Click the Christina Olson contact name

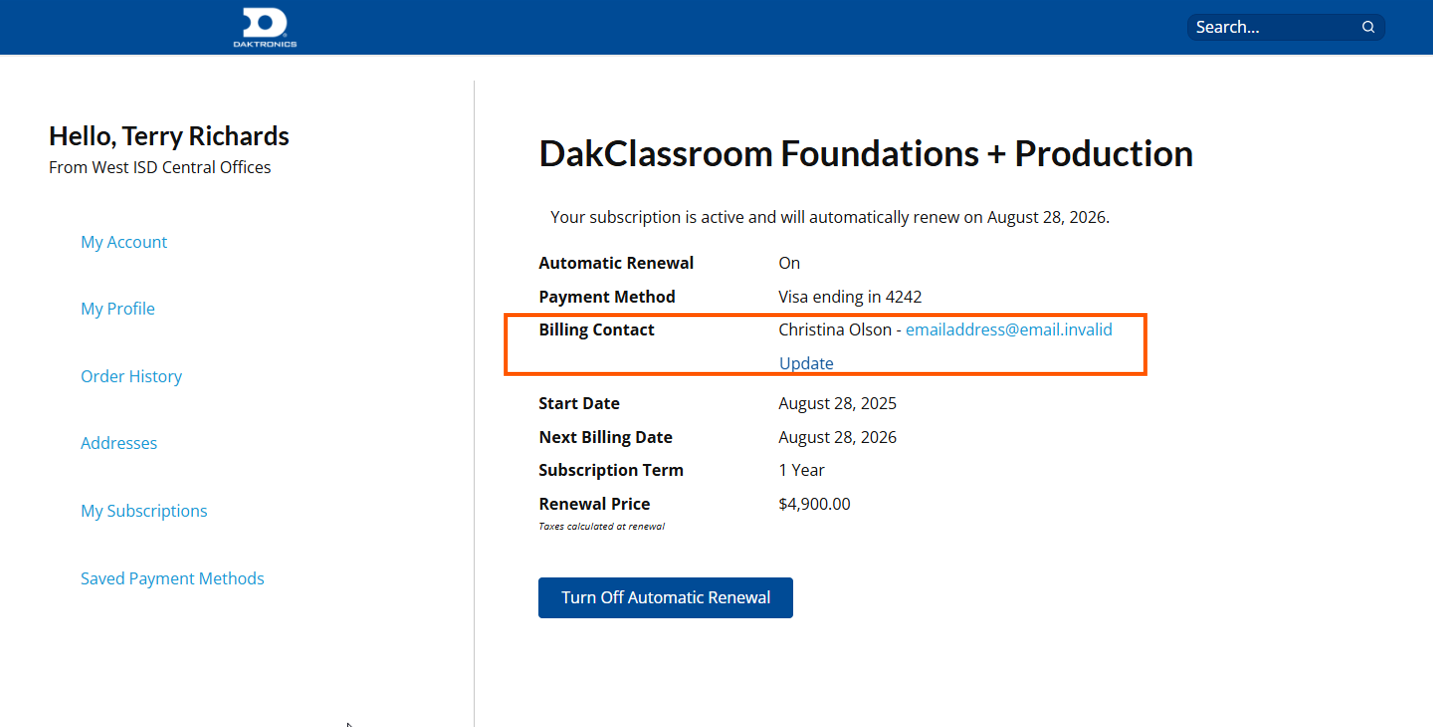click(x=834, y=329)
